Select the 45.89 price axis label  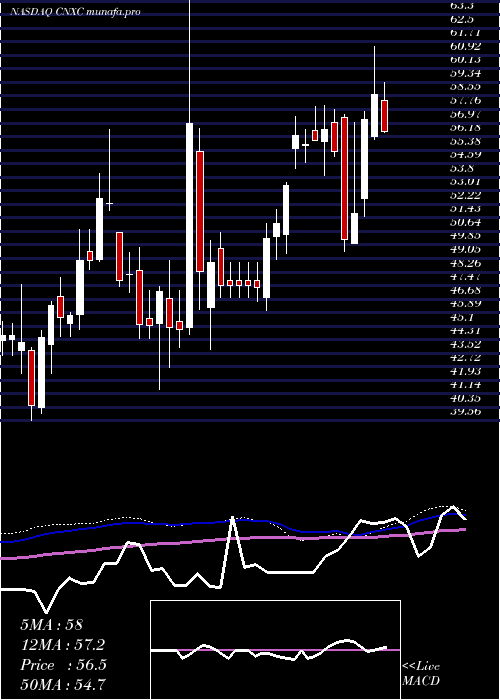click(466, 304)
